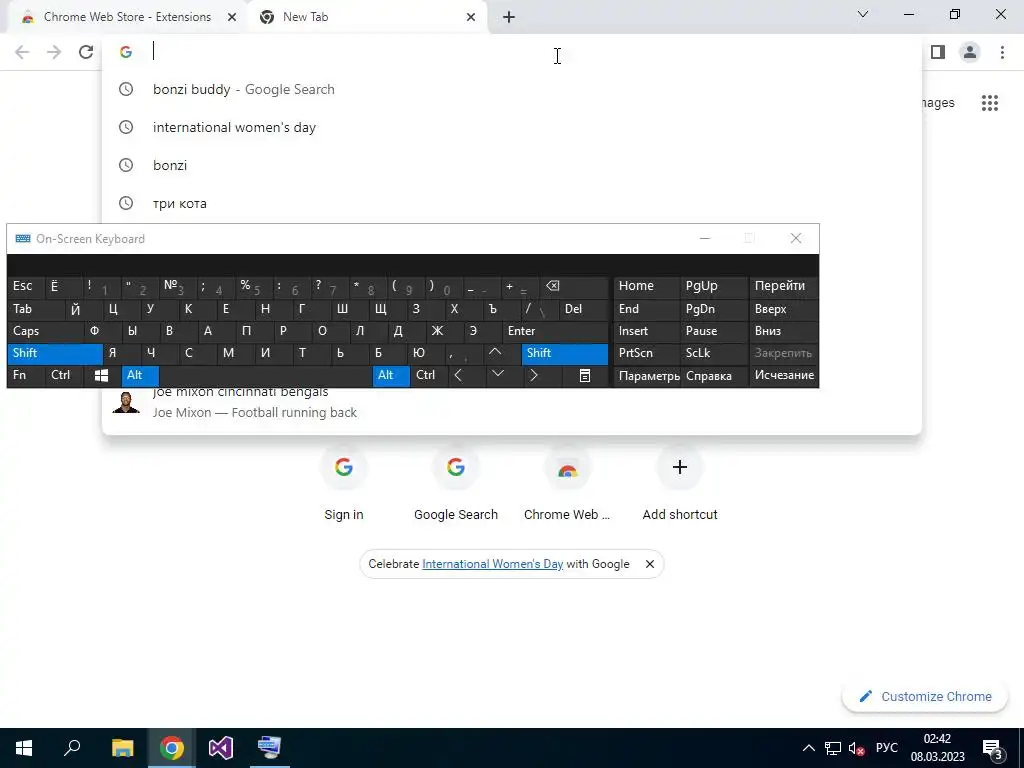Click the Справка help key
Screen dimensions: 1024x768
coord(714,376)
